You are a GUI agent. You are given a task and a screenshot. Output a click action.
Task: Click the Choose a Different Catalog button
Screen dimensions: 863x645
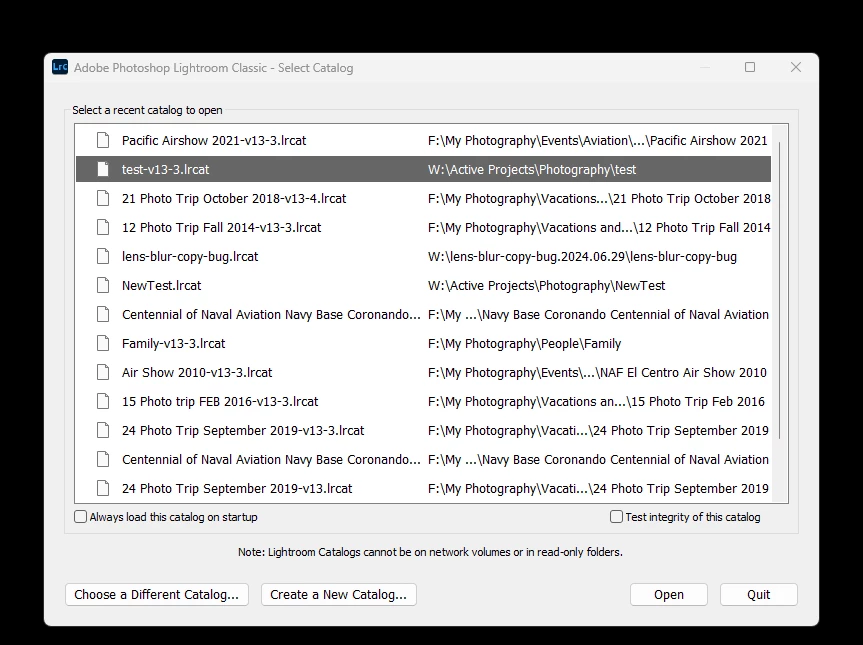pos(157,595)
